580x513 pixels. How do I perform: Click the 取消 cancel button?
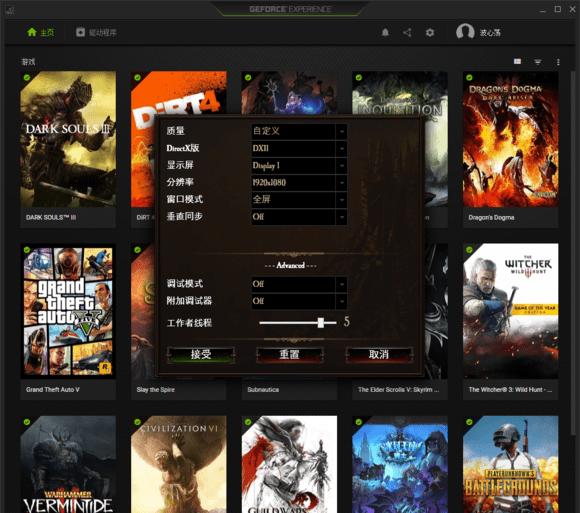coord(379,355)
